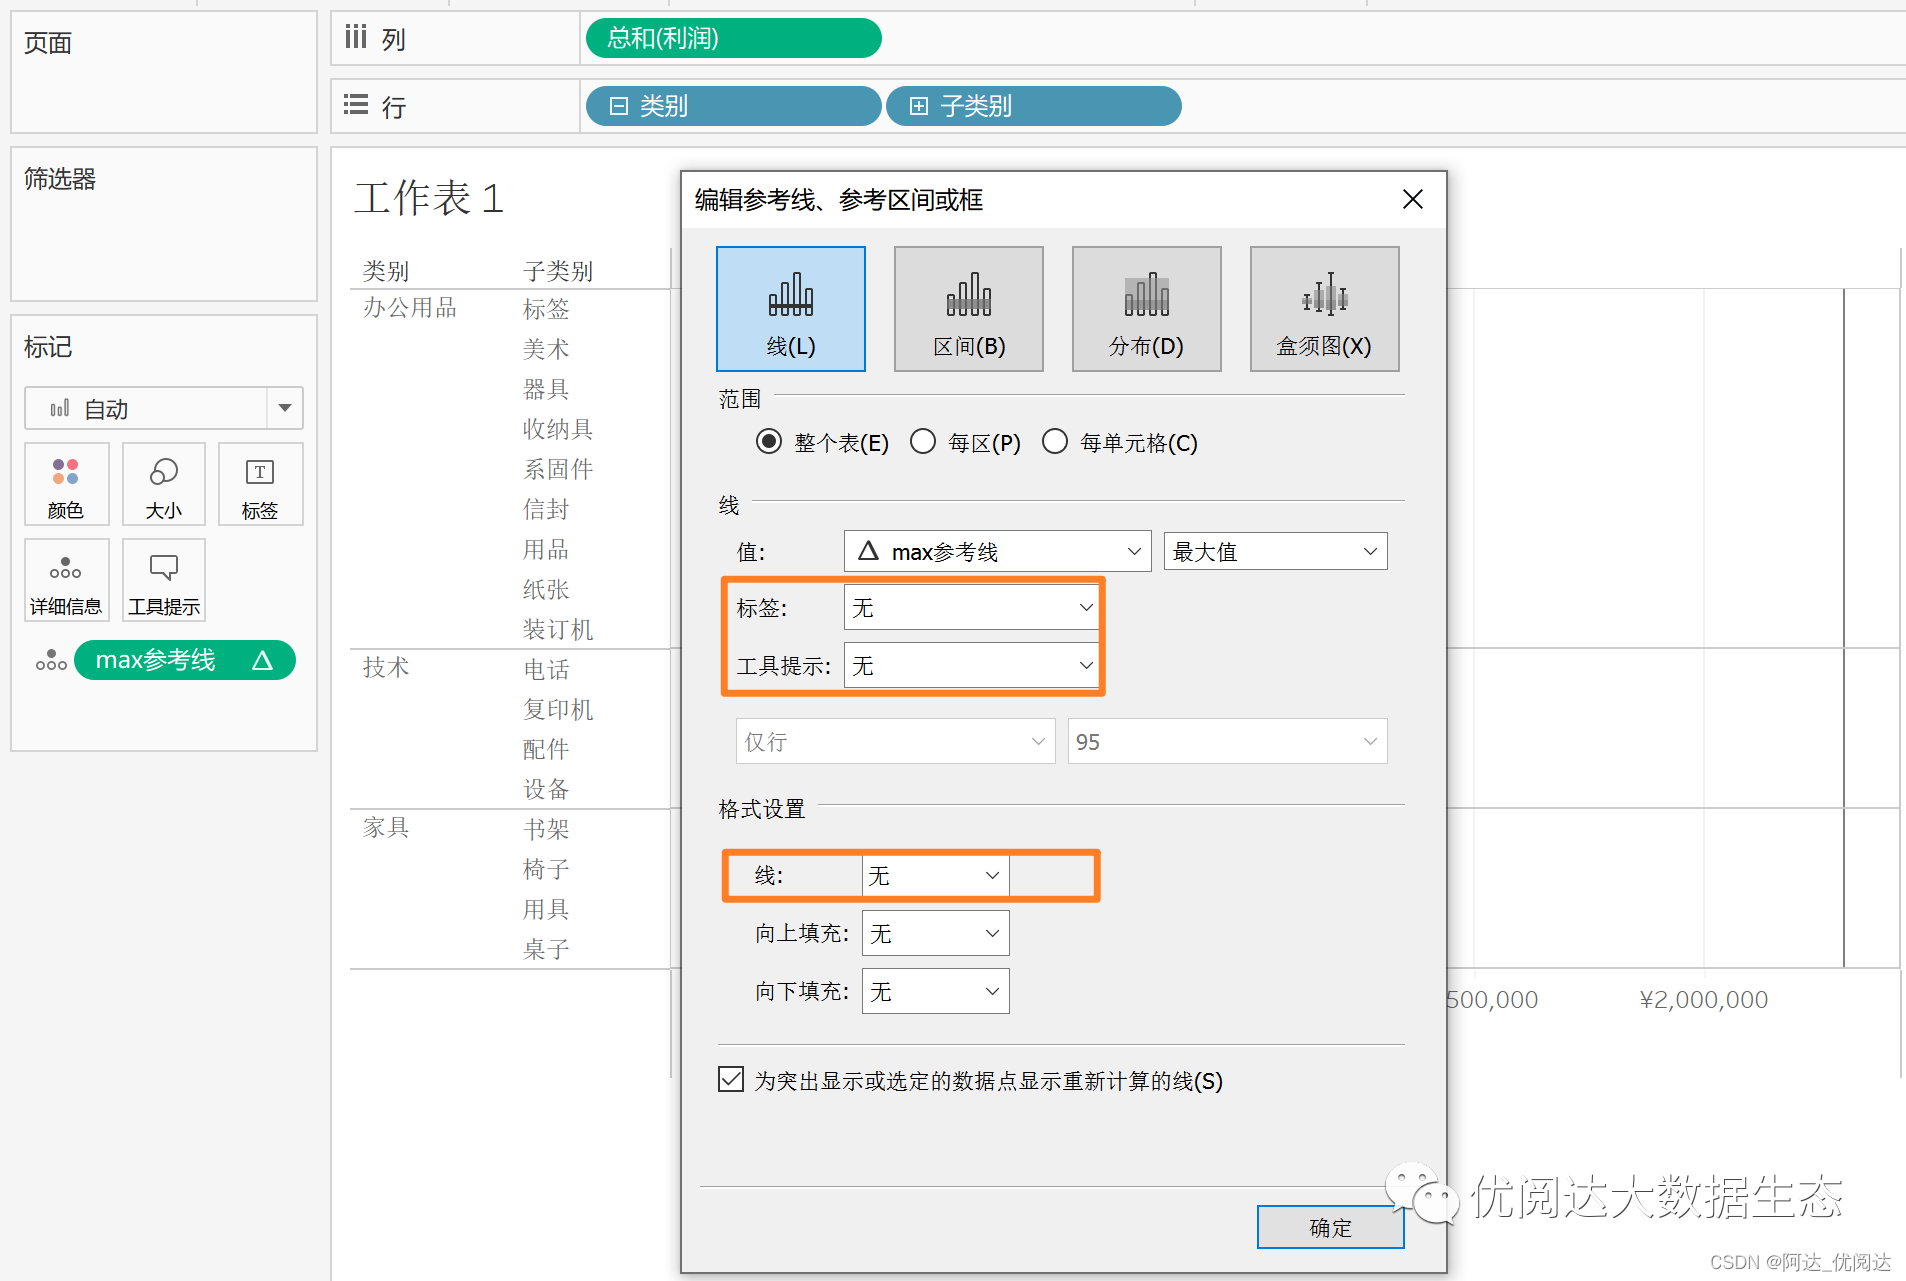Open the 值 max参考线 field dropdown
This screenshot has height=1281, width=1906.
click(998, 551)
